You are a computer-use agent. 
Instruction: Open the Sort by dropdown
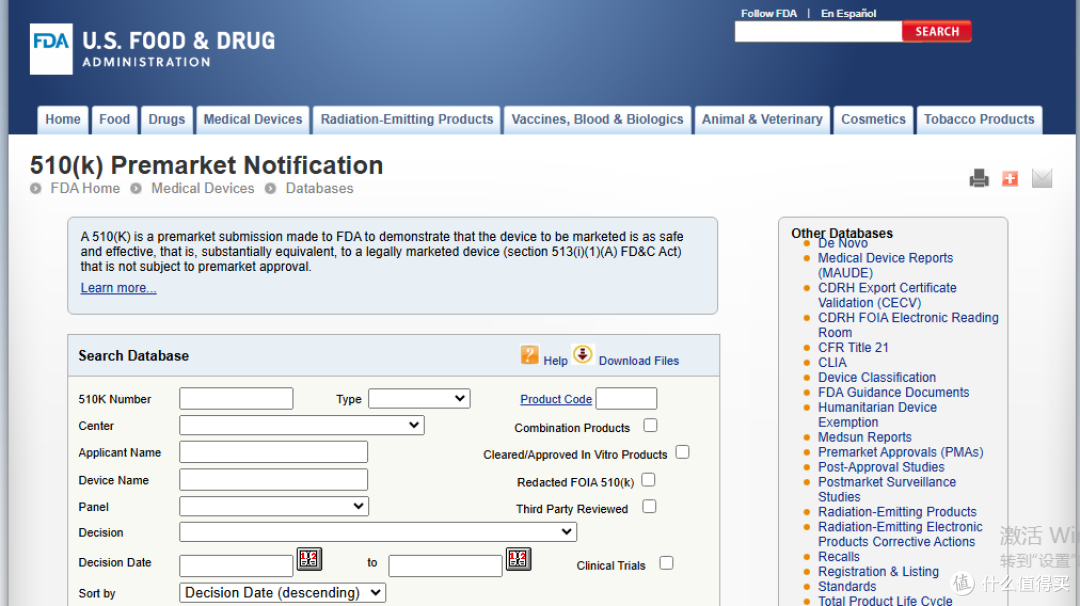[282, 593]
